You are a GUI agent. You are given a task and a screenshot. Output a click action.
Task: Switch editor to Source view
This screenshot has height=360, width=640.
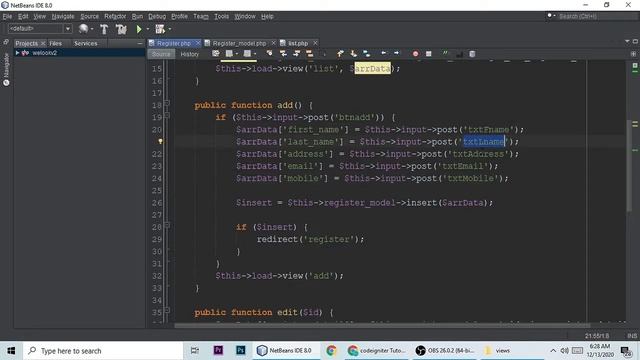pyautogui.click(x=161, y=54)
